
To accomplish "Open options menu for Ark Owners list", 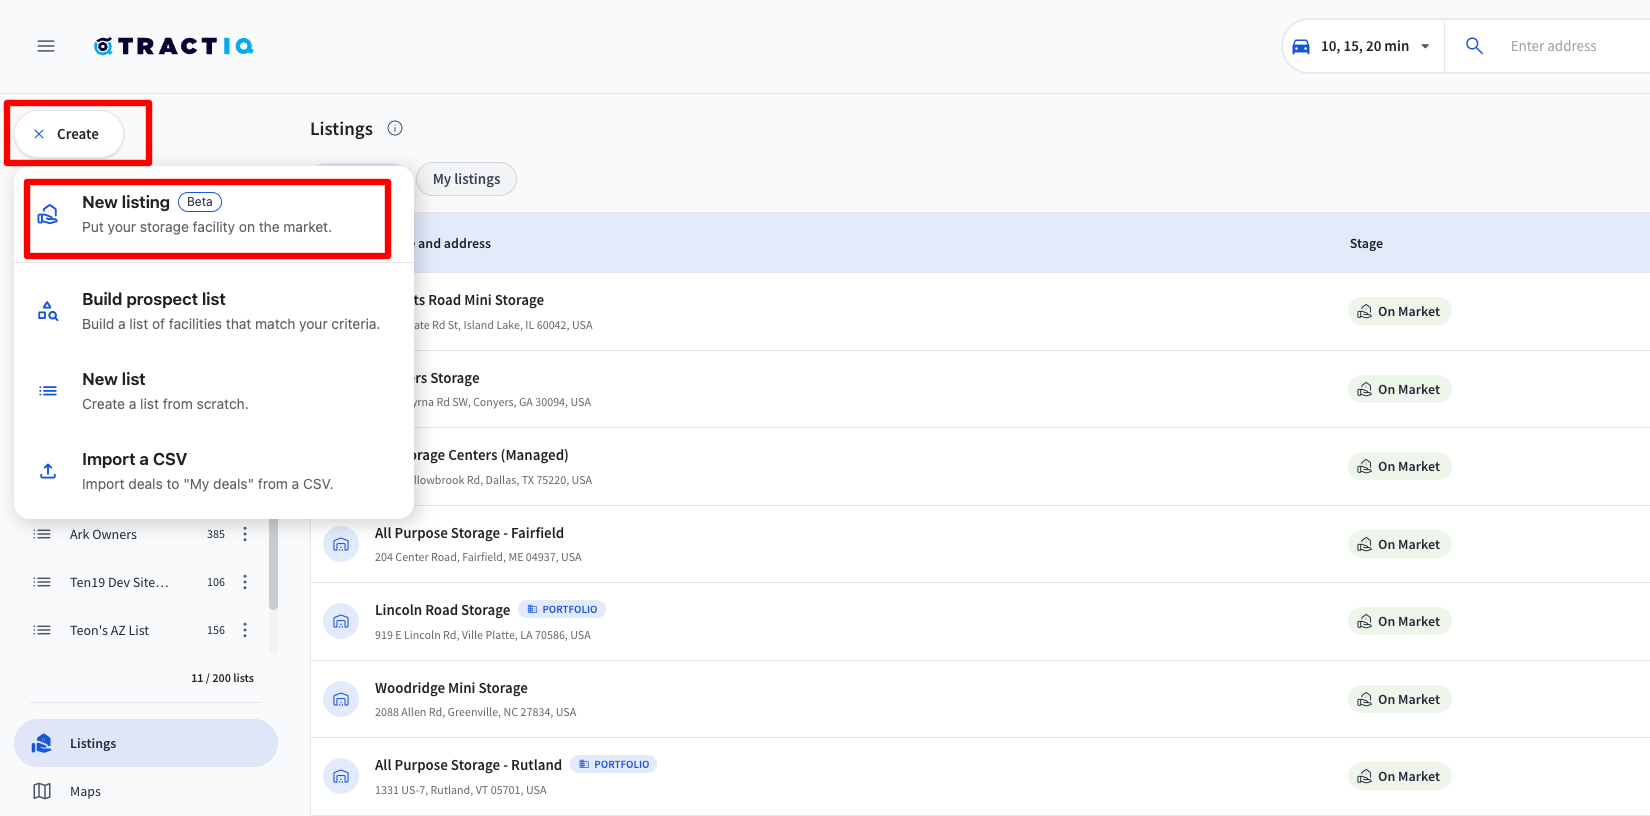I will [x=245, y=534].
